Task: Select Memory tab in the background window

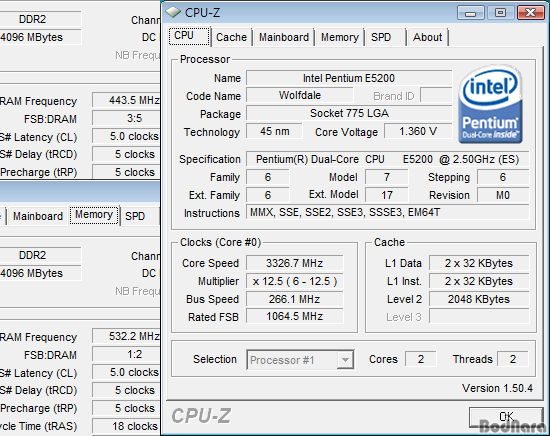Action: point(94,215)
